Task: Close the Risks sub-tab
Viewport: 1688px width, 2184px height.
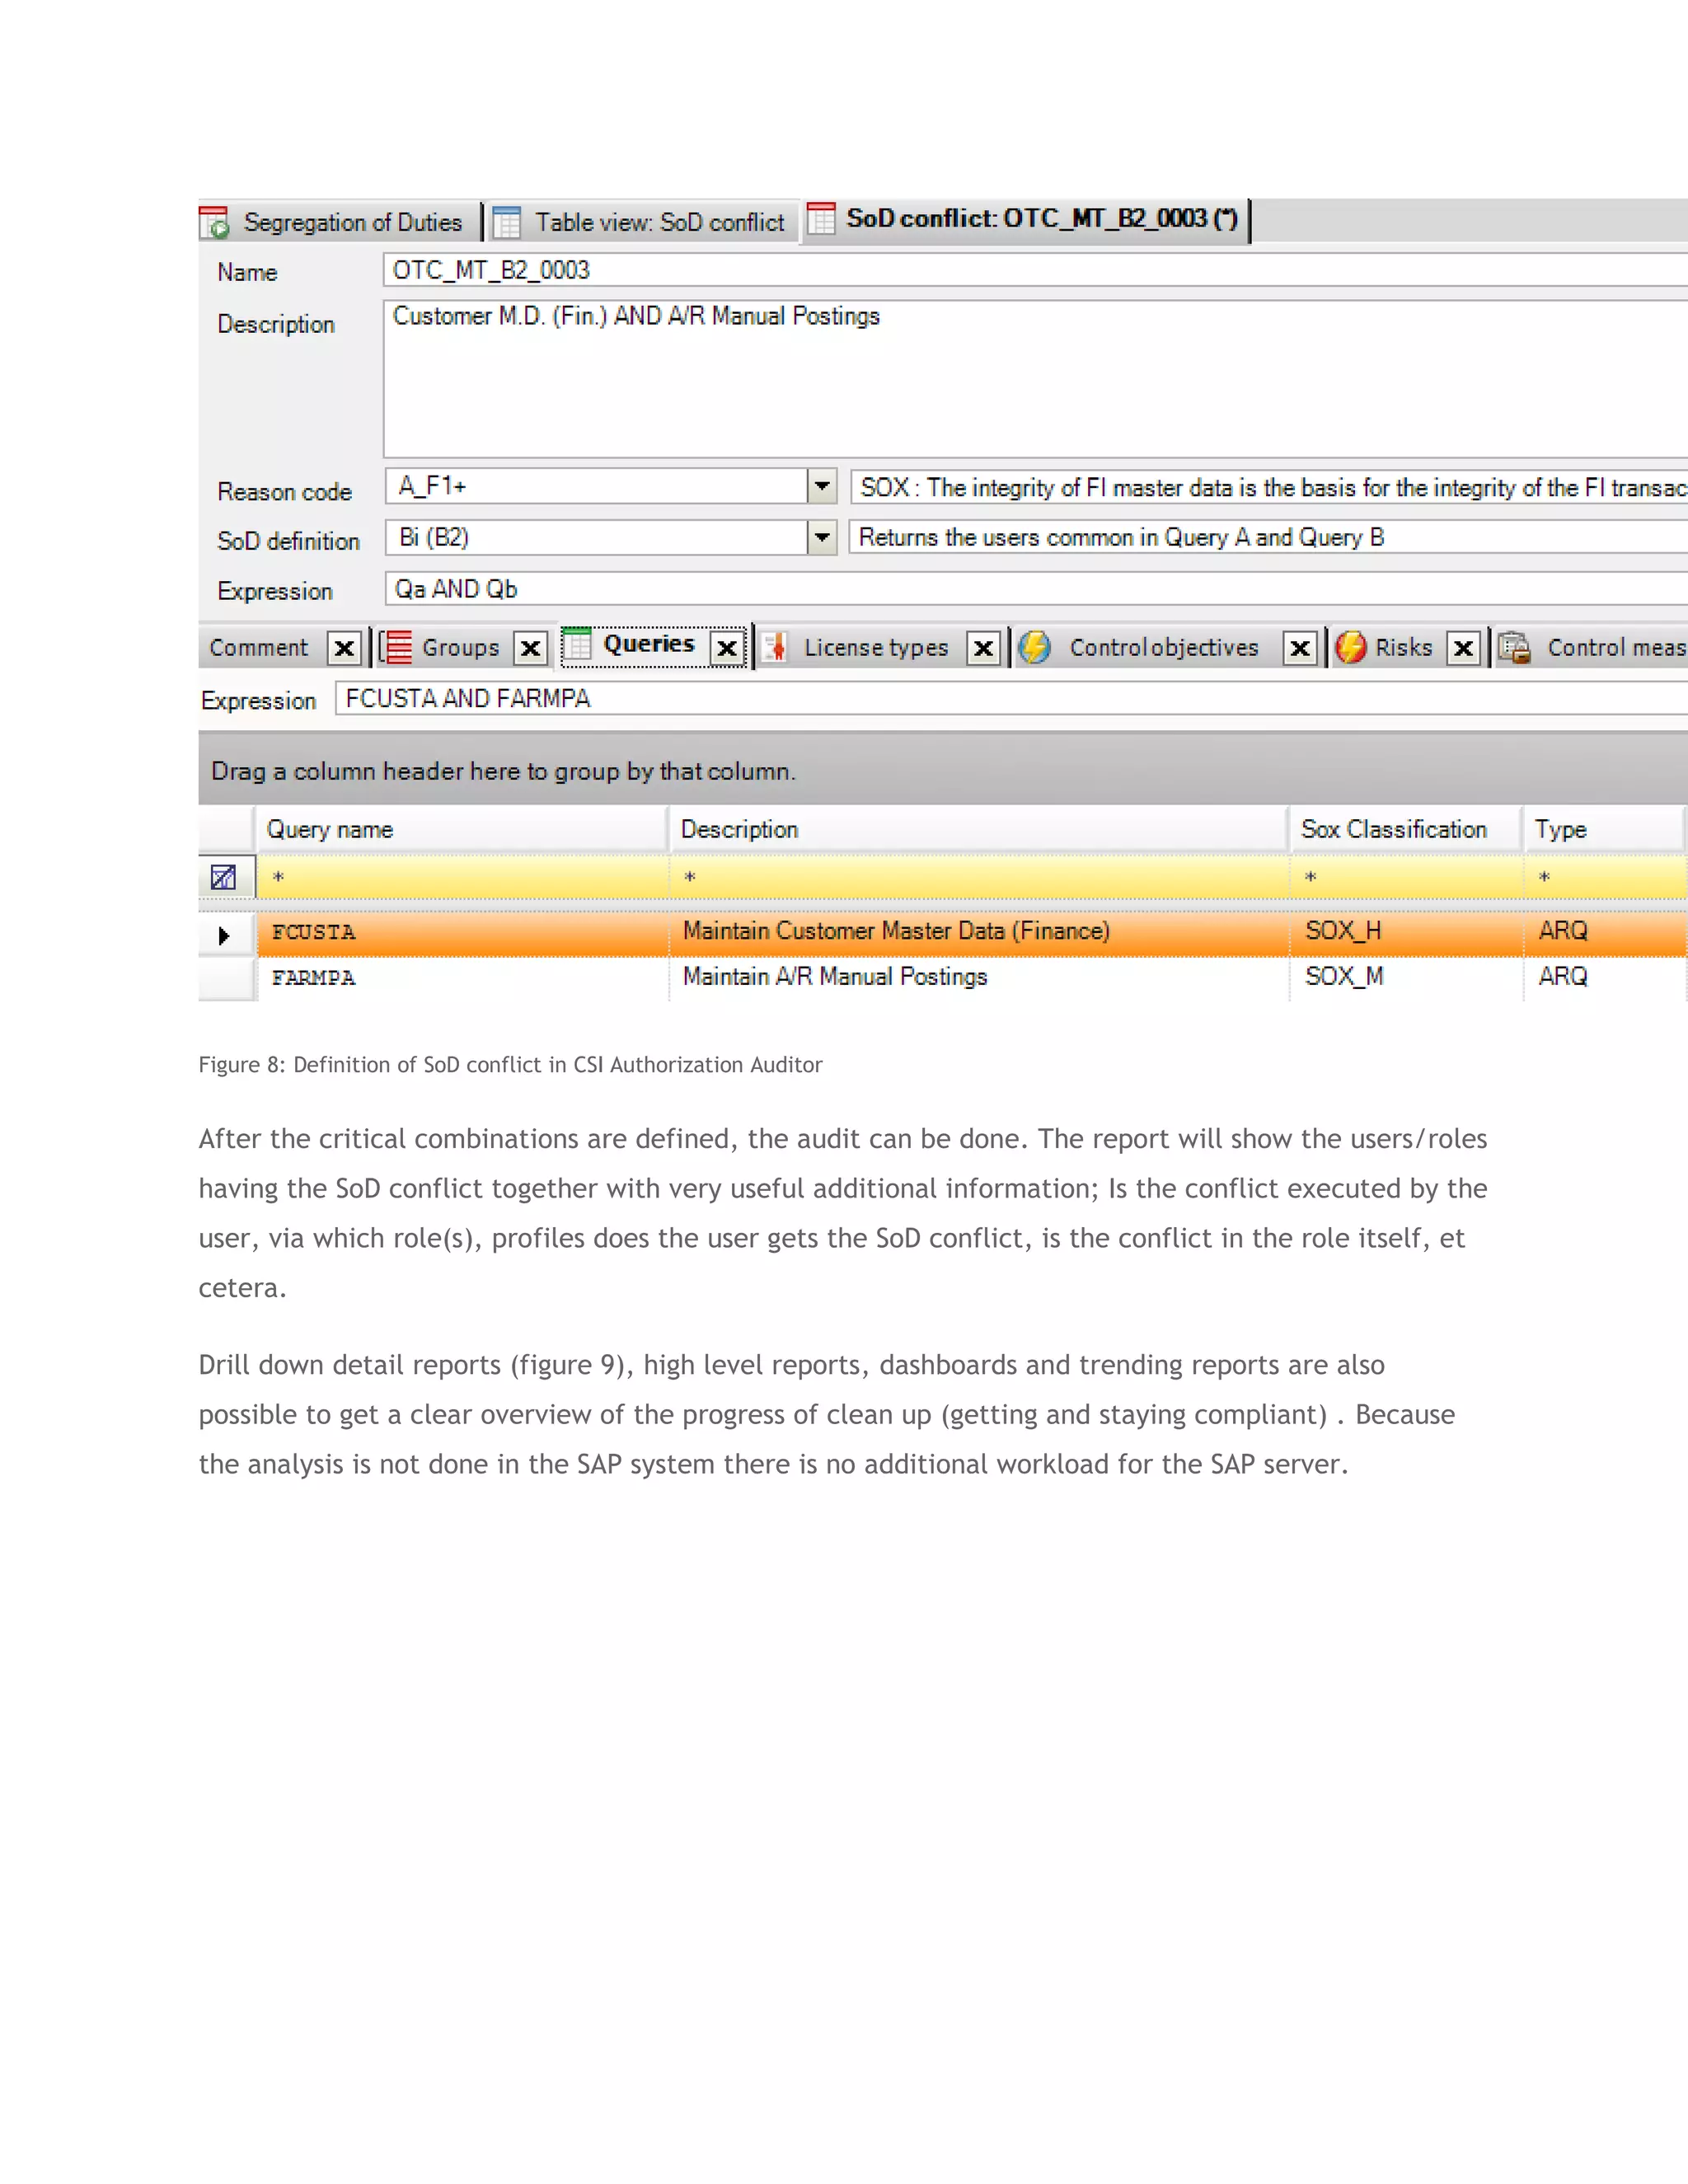Action: pos(1463,649)
